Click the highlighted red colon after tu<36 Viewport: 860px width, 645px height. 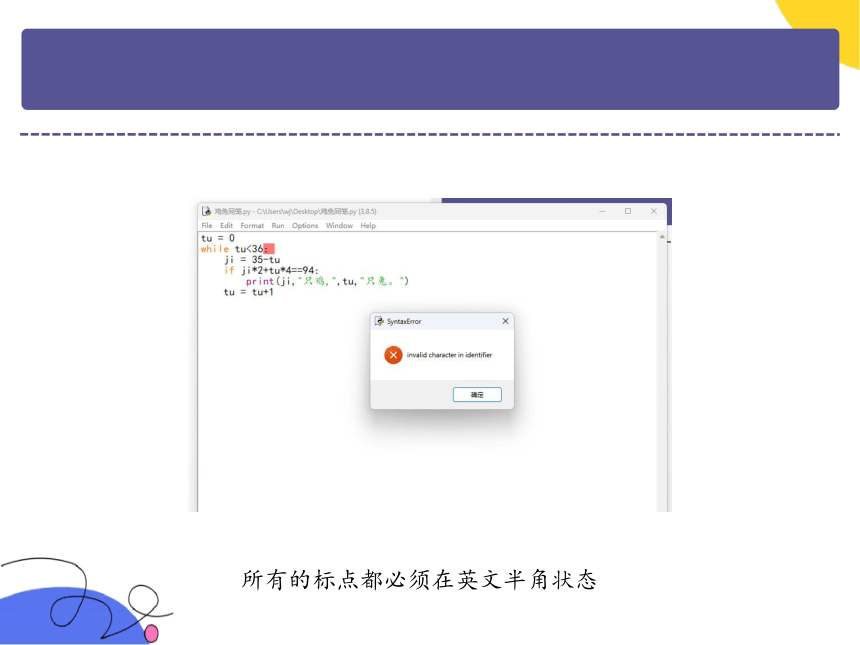click(x=269, y=249)
